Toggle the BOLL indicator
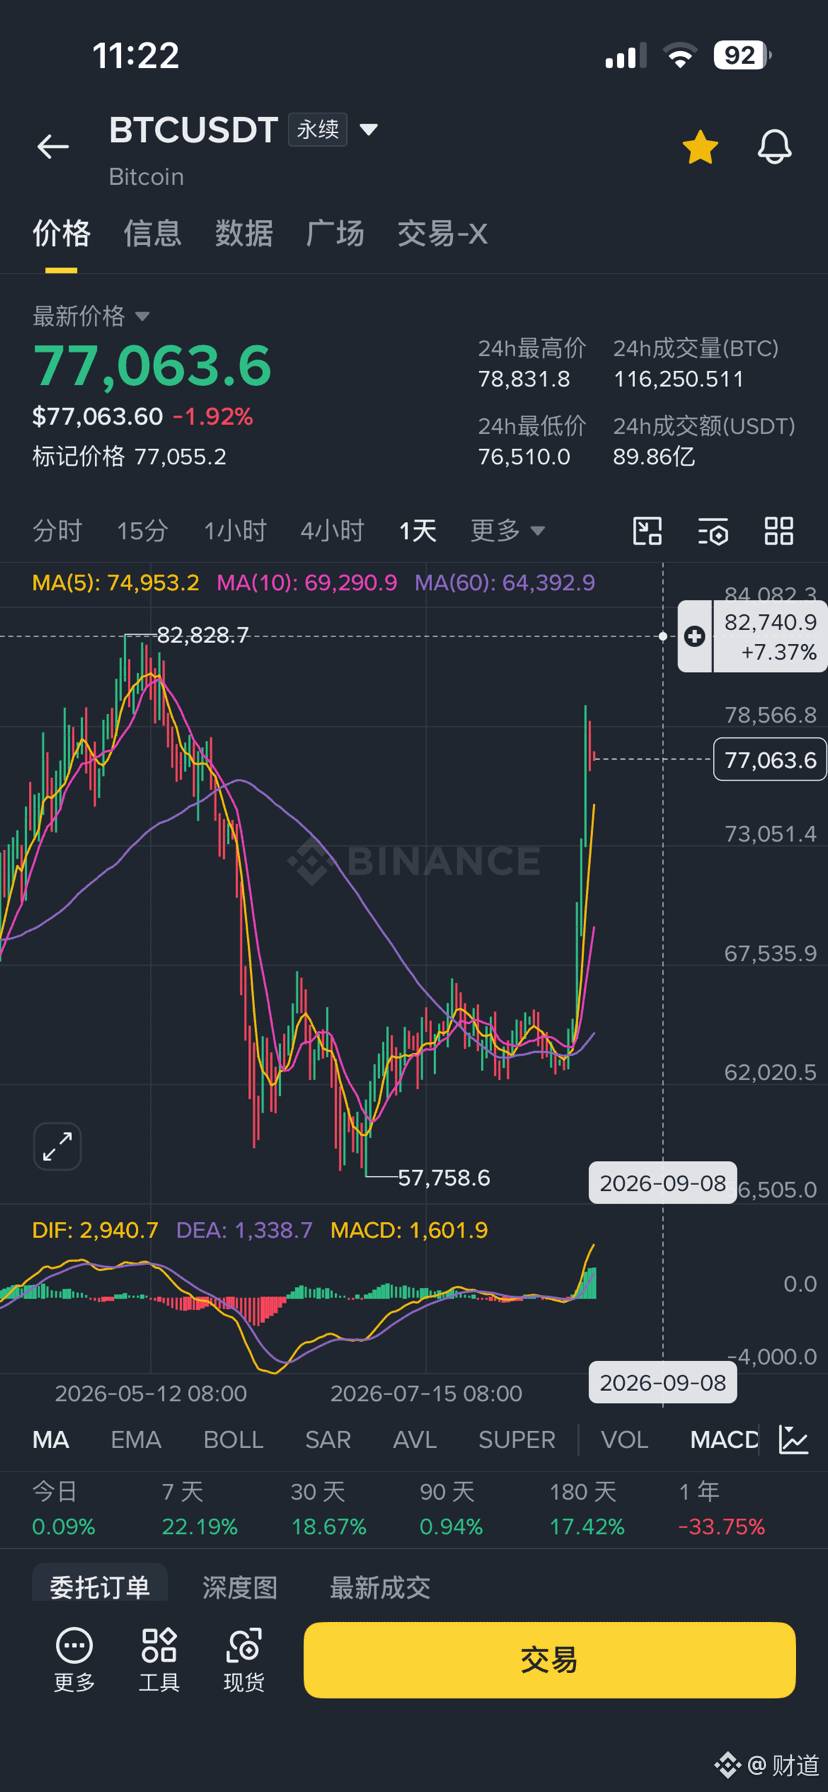Screen dimensions: 828x1792 click(x=233, y=1439)
